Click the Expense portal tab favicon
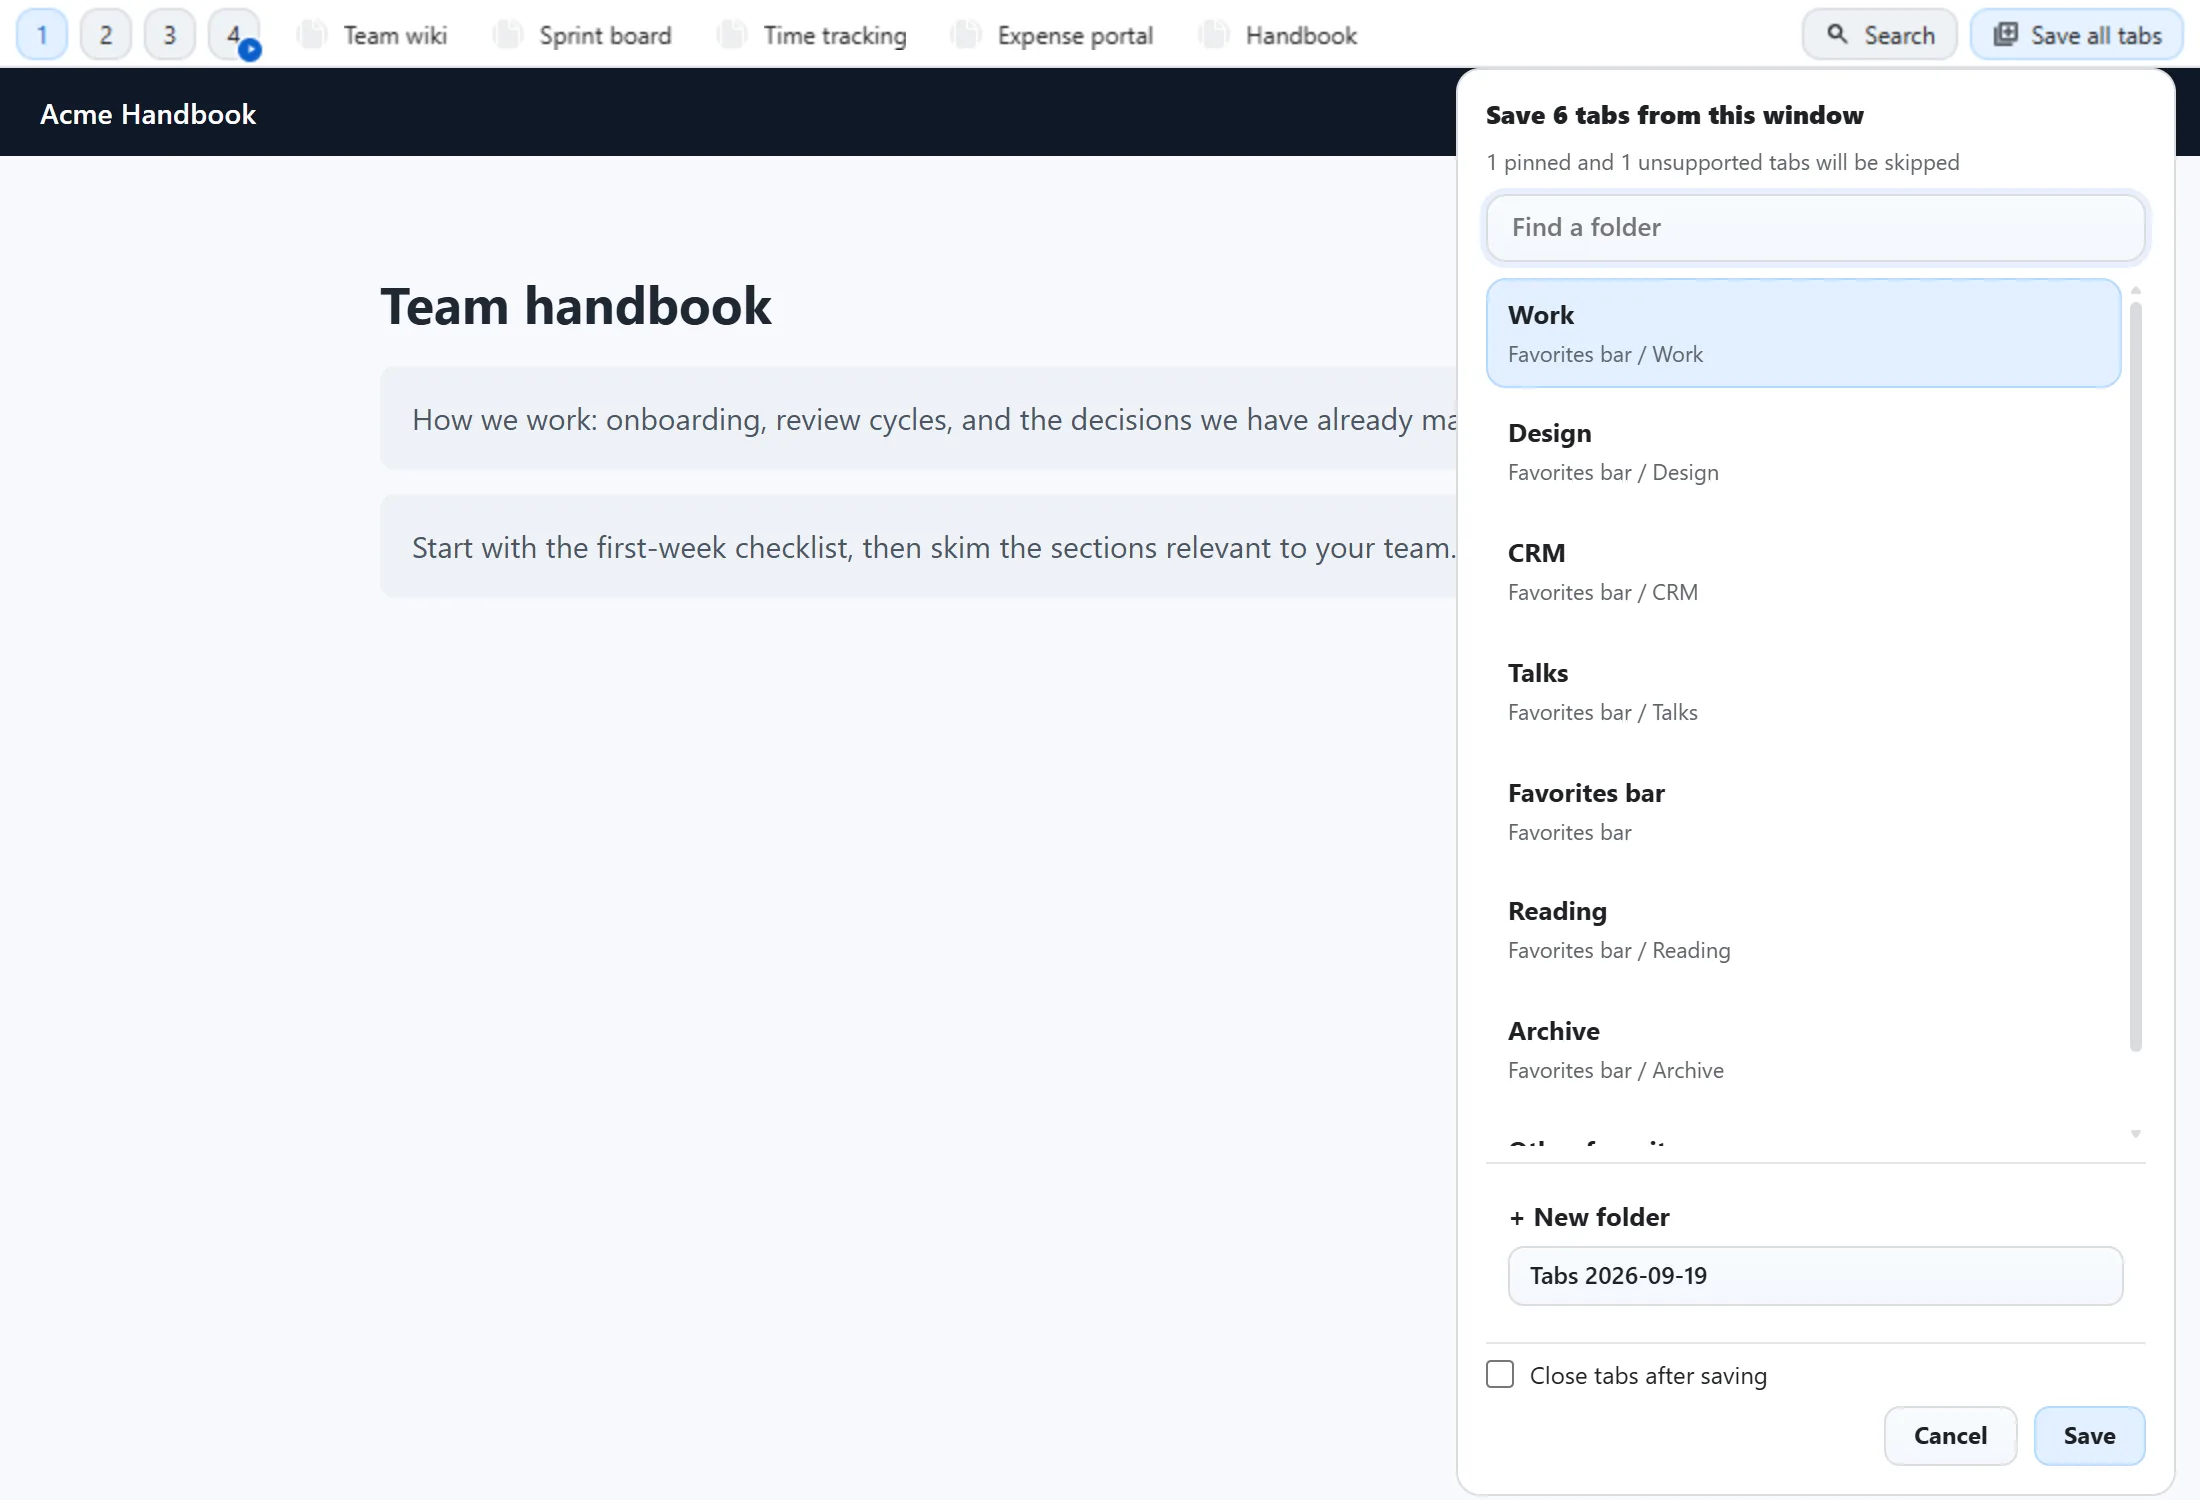The image size is (2200, 1500). pos(966,35)
